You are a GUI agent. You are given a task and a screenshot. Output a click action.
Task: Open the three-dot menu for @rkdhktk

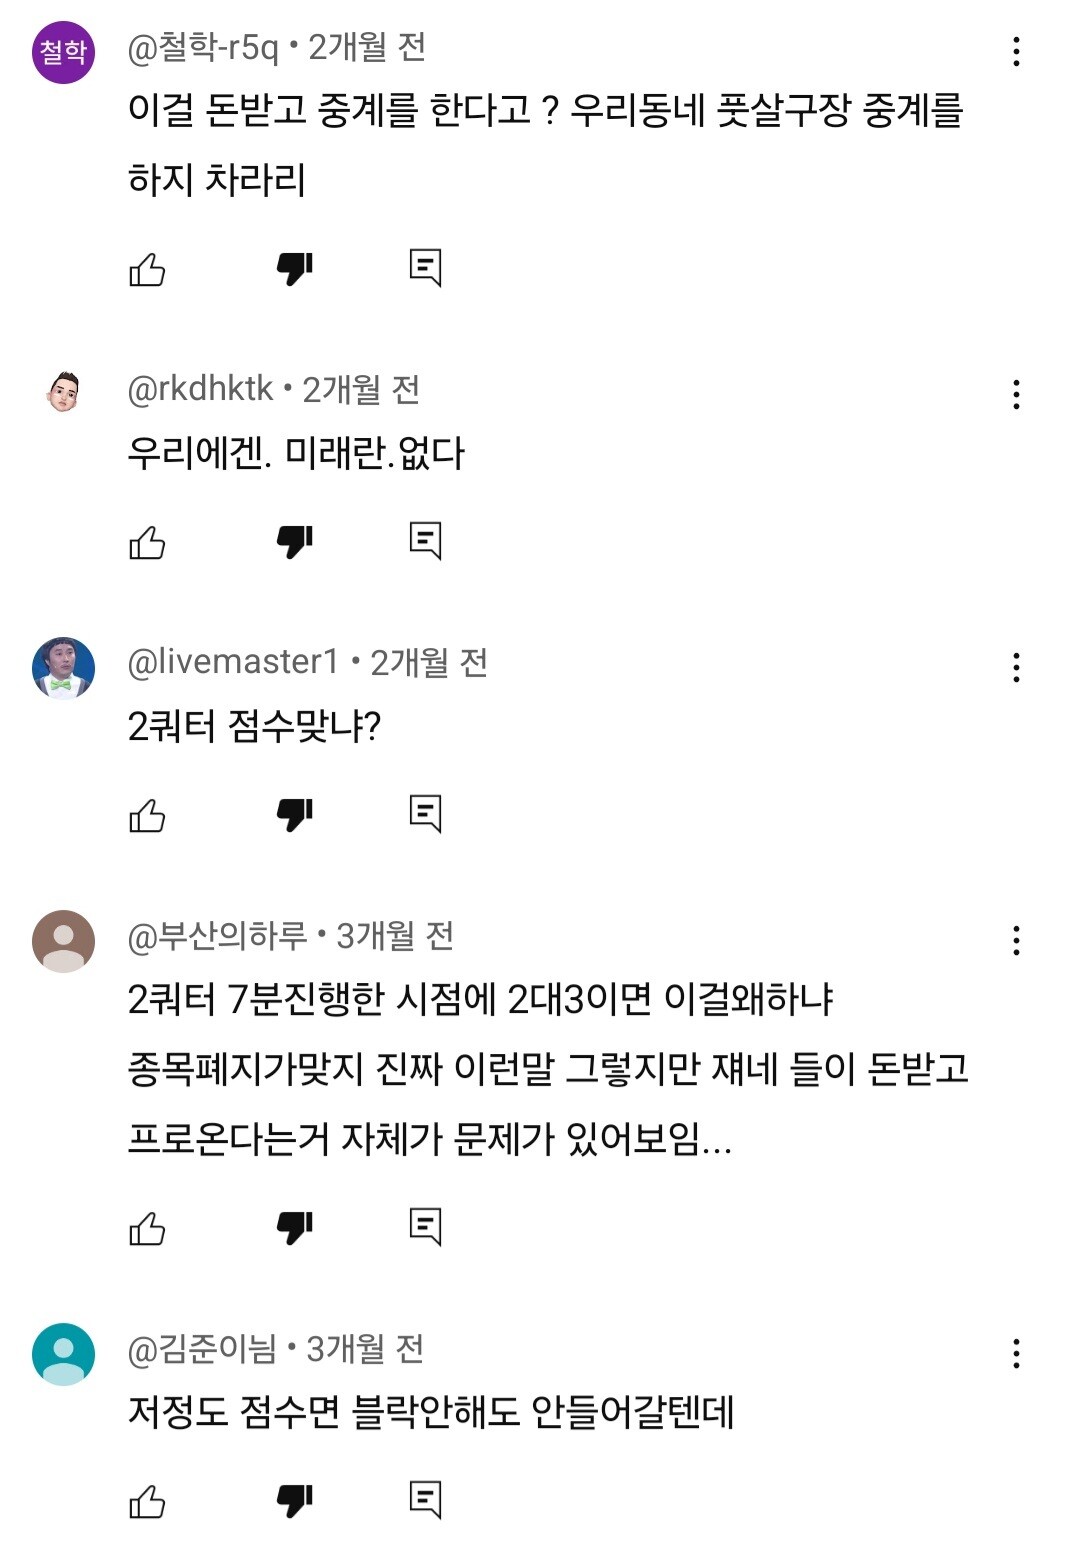click(1016, 394)
